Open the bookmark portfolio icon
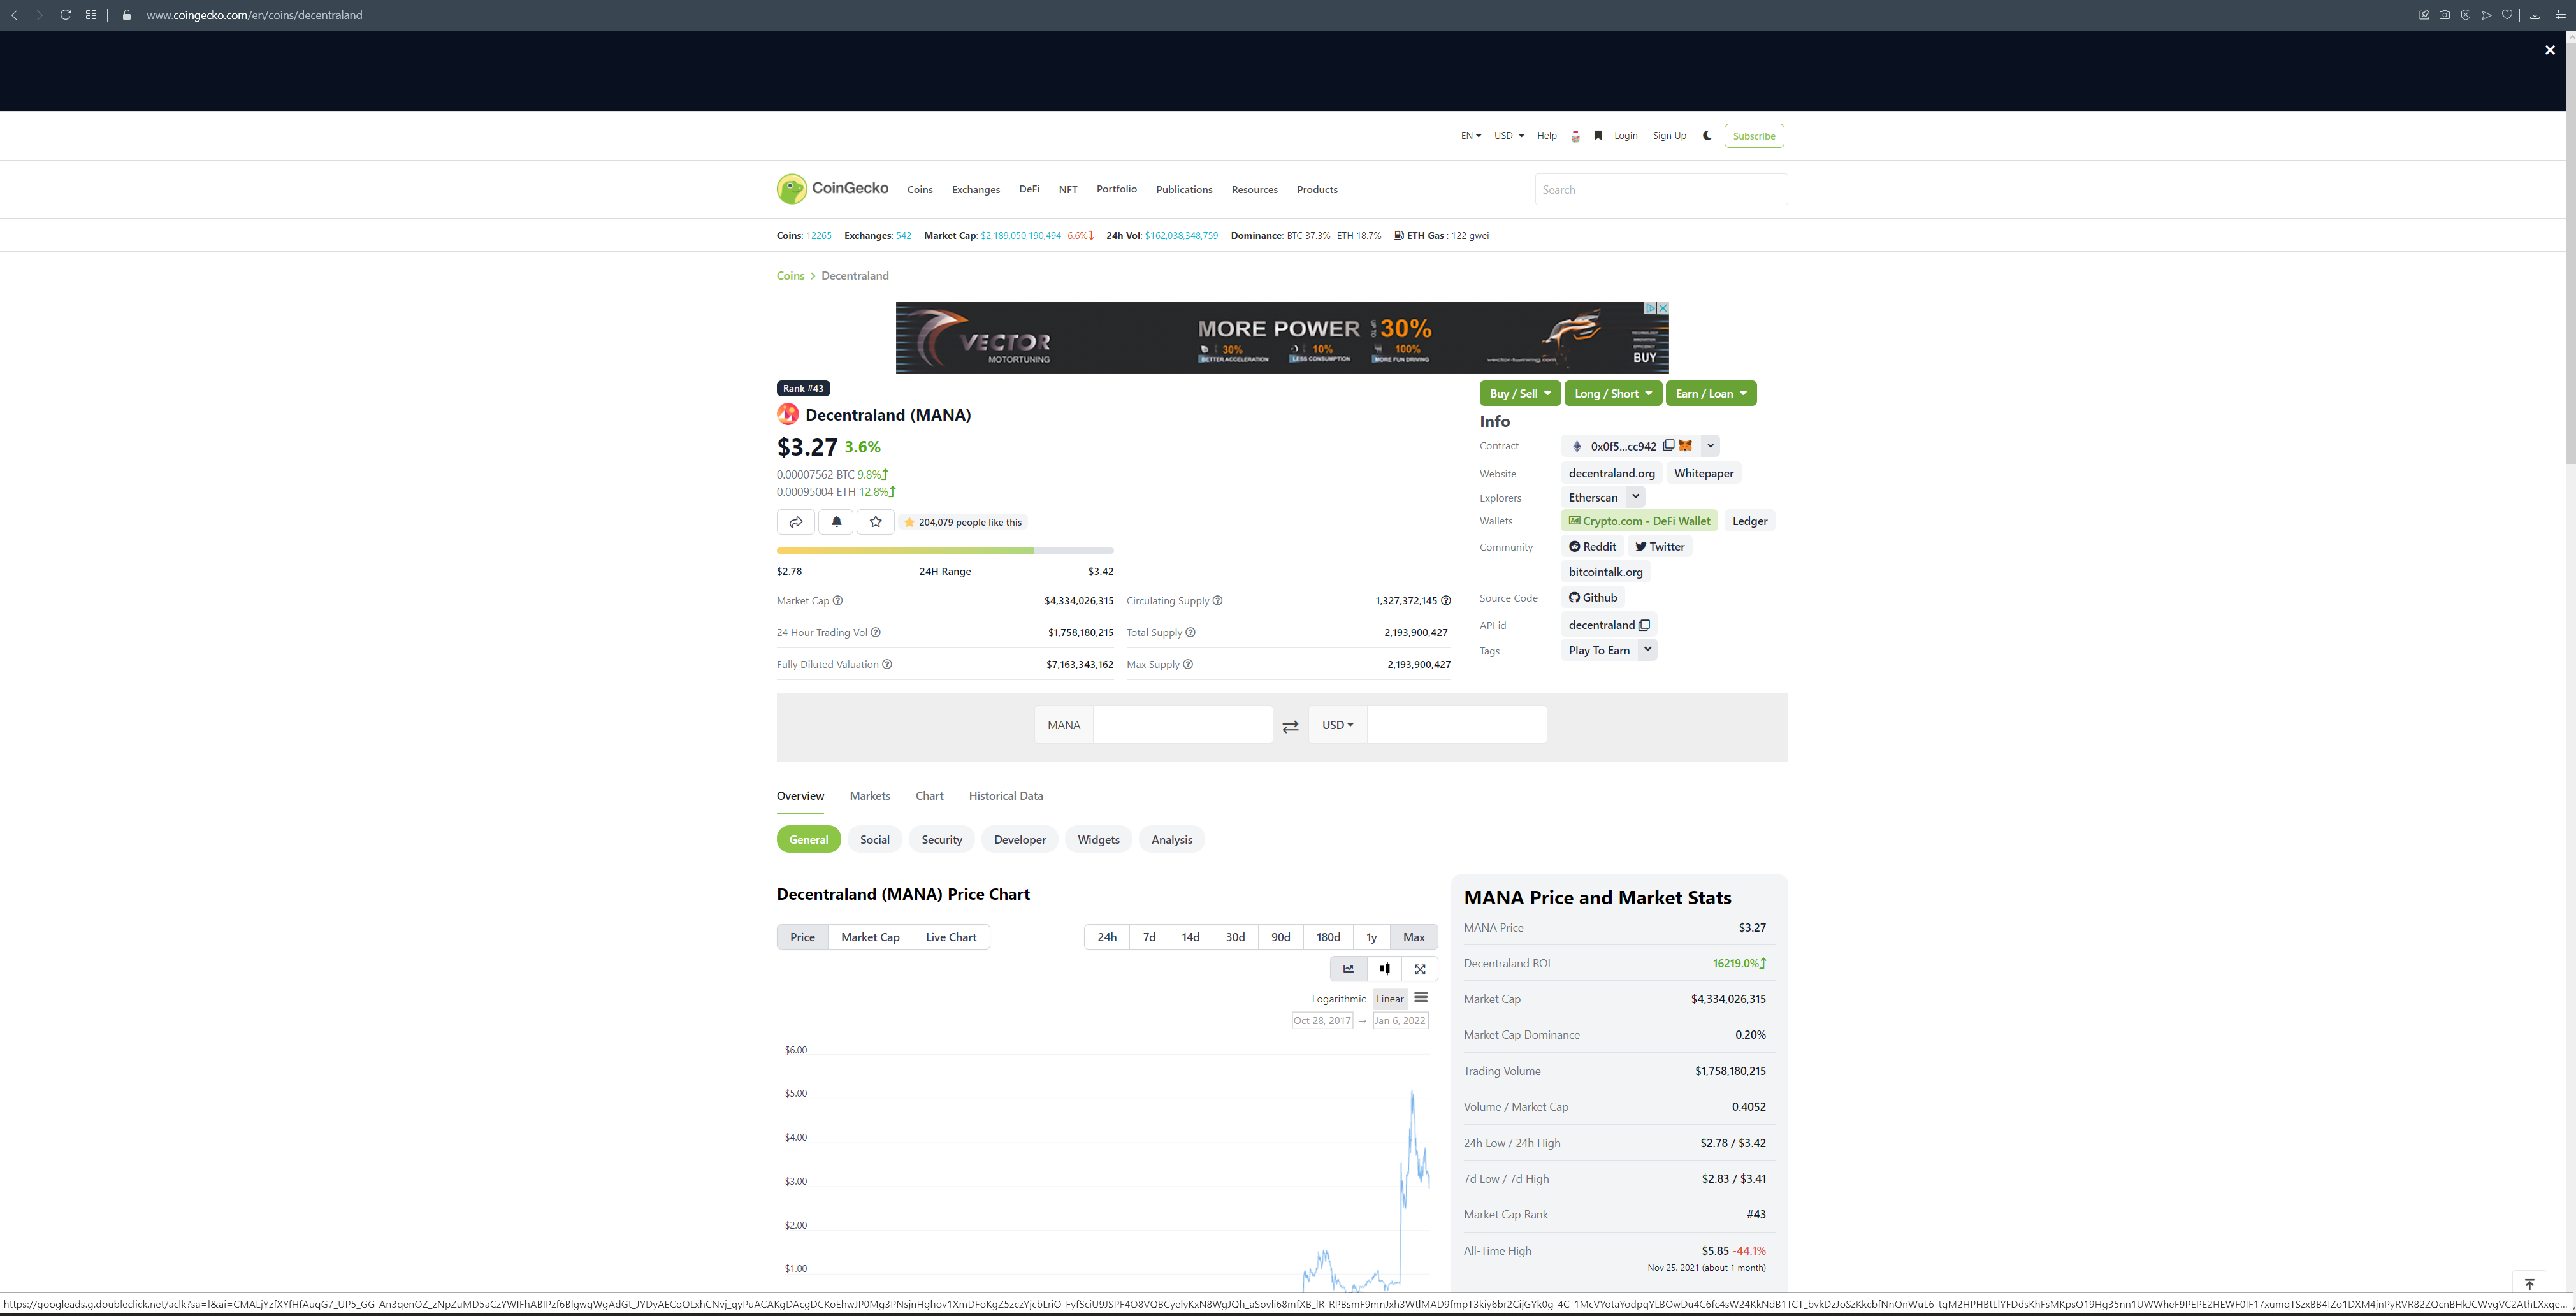Viewport: 2576px width, 1316px height. point(1598,135)
